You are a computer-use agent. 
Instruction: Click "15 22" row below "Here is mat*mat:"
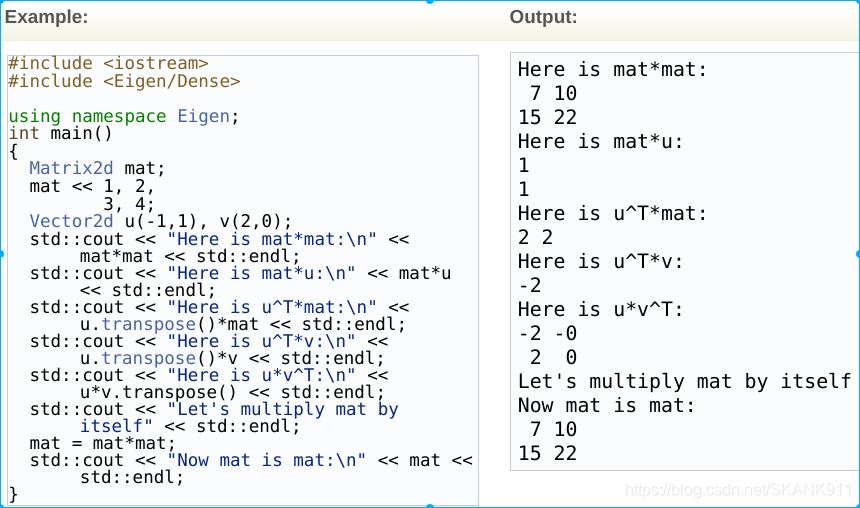pos(547,117)
